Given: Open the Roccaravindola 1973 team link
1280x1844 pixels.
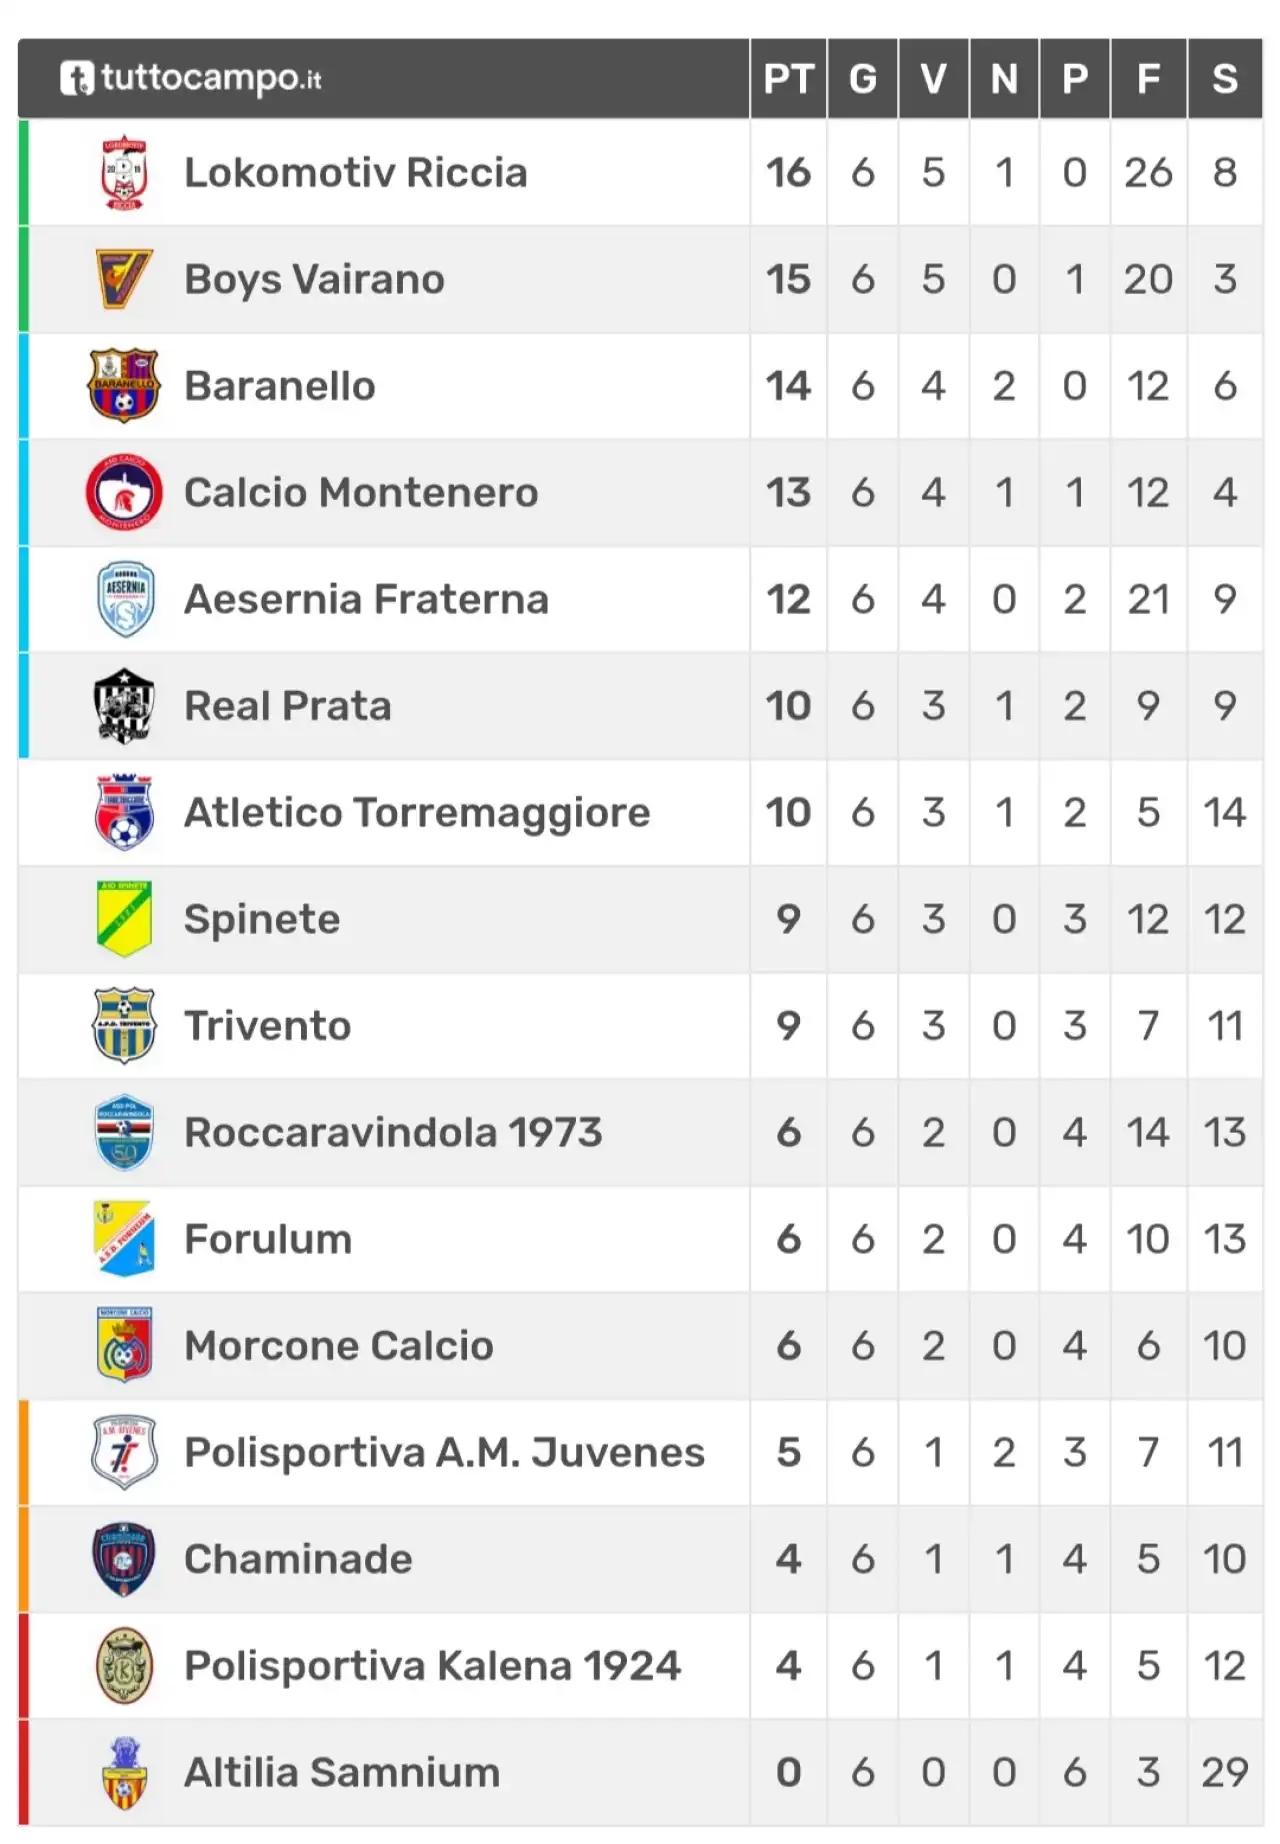Looking at the screenshot, I should pyautogui.click(x=393, y=1132).
